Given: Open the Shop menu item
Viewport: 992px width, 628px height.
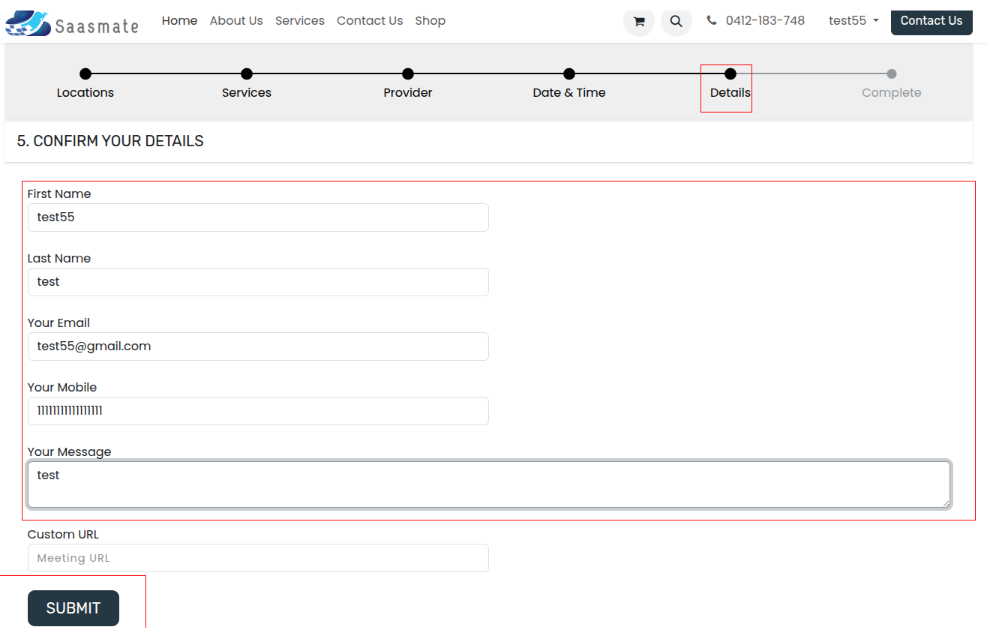Looking at the screenshot, I should 430,21.
